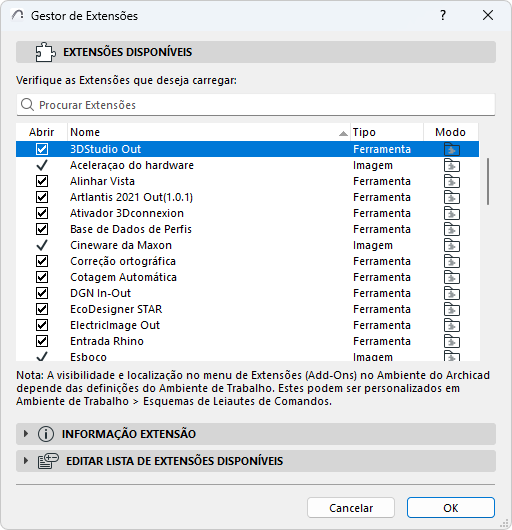Toggle the Artlantis 2021 Out checkbox
512x530 pixels.
42,197
